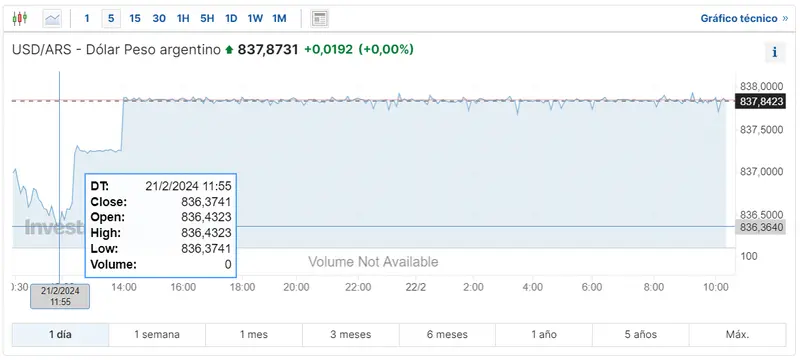Click the 837,8423 current price marker
The image size is (800, 360).
click(x=760, y=101)
